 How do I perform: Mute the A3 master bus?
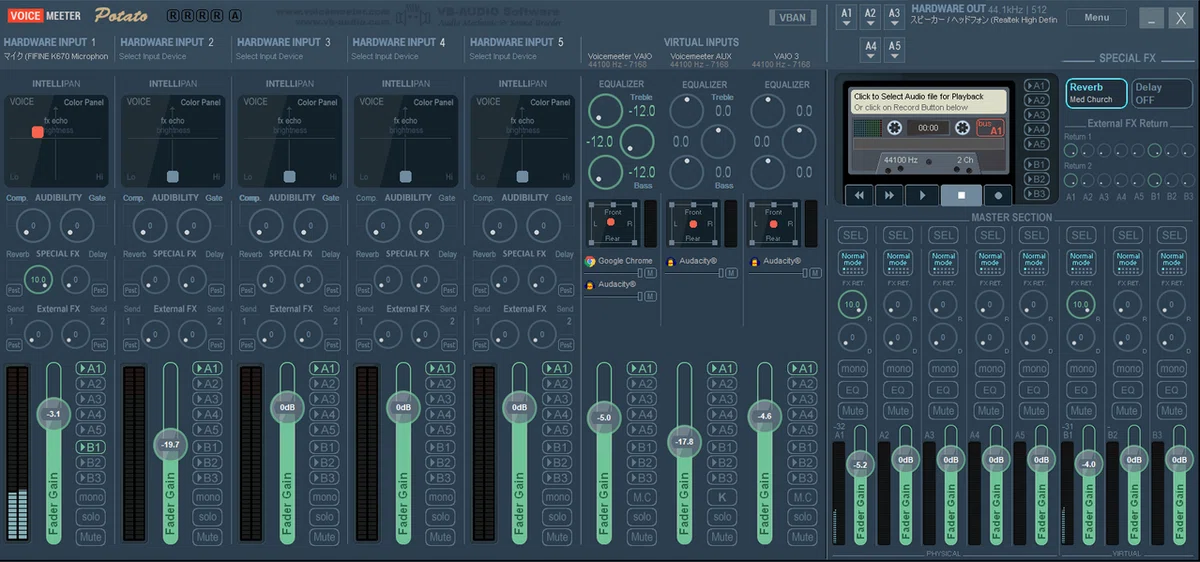(944, 411)
